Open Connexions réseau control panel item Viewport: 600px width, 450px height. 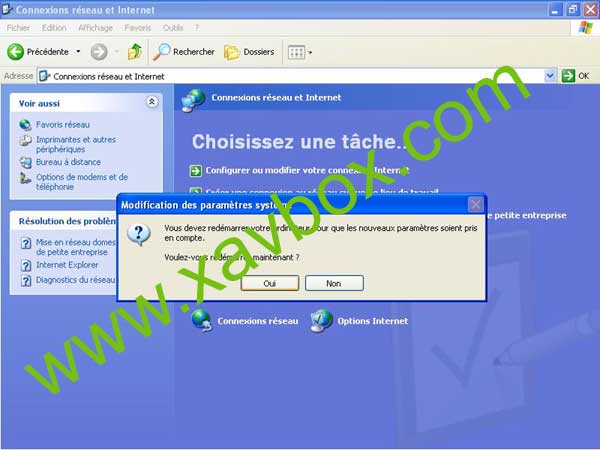(258, 321)
